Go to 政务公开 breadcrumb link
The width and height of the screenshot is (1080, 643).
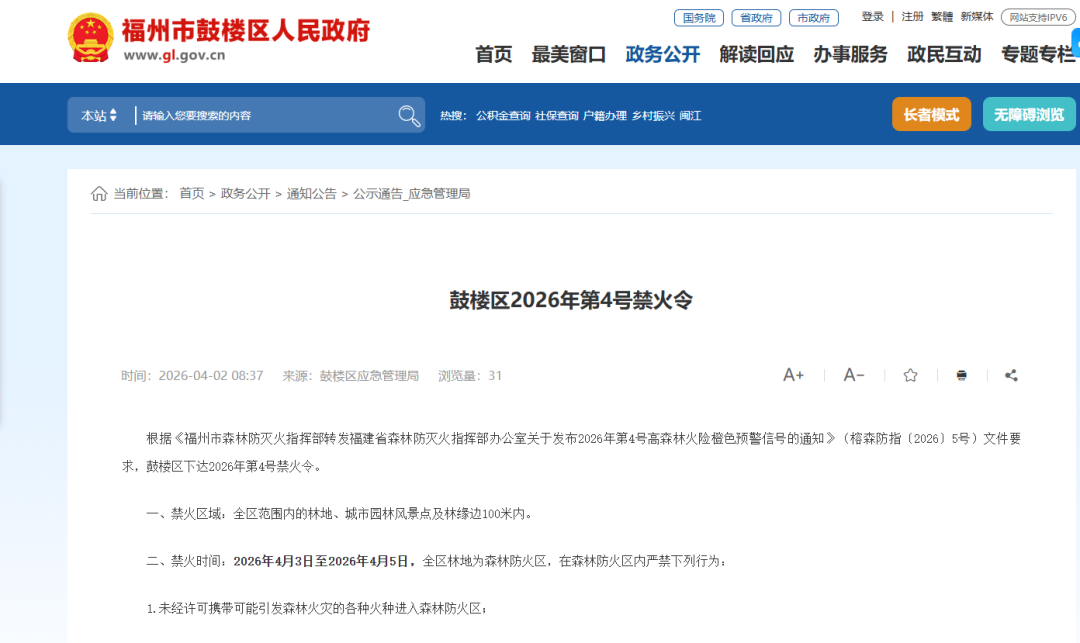tap(245, 193)
